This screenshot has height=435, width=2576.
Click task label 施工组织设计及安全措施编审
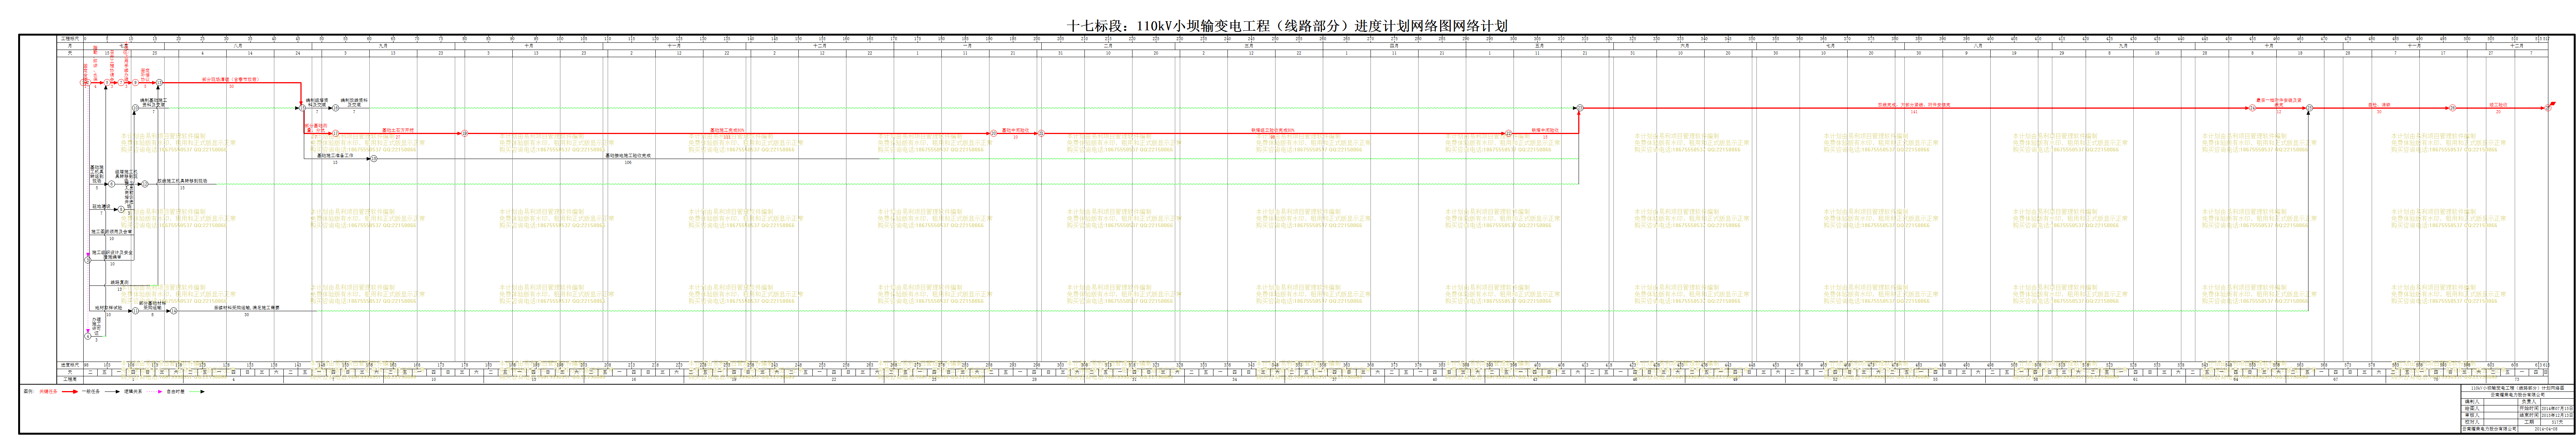pos(112,255)
